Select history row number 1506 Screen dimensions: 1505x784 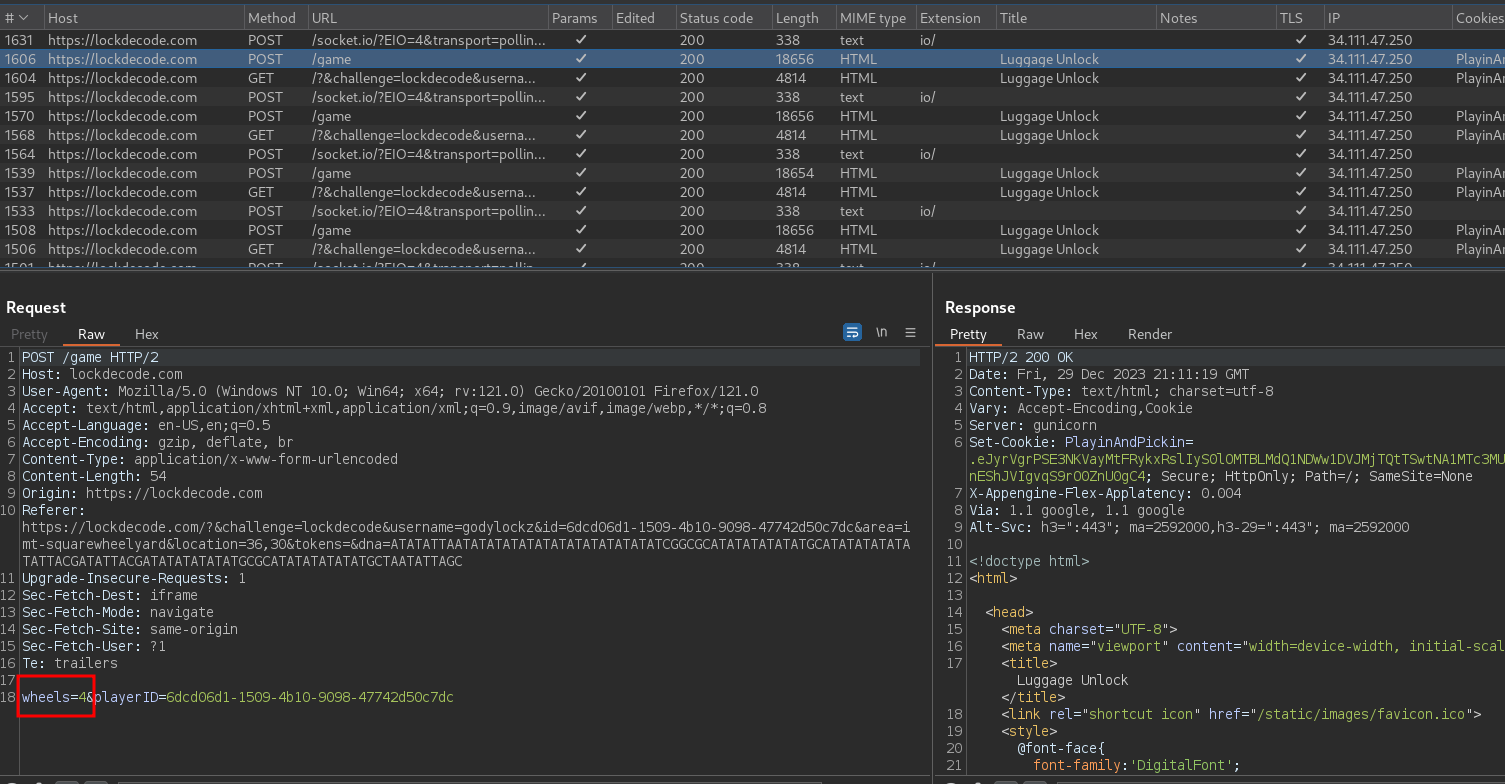(752, 249)
